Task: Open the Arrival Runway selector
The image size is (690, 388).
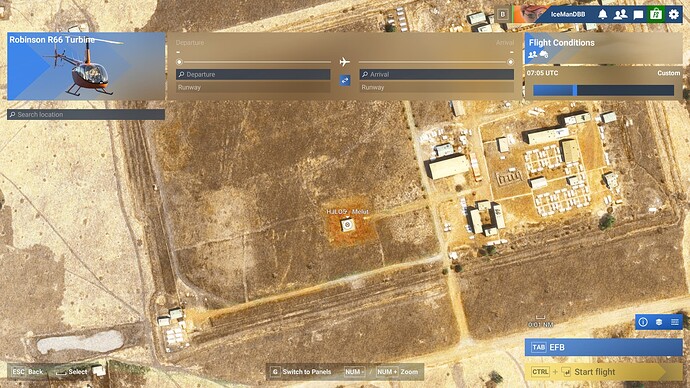Action: (437, 87)
